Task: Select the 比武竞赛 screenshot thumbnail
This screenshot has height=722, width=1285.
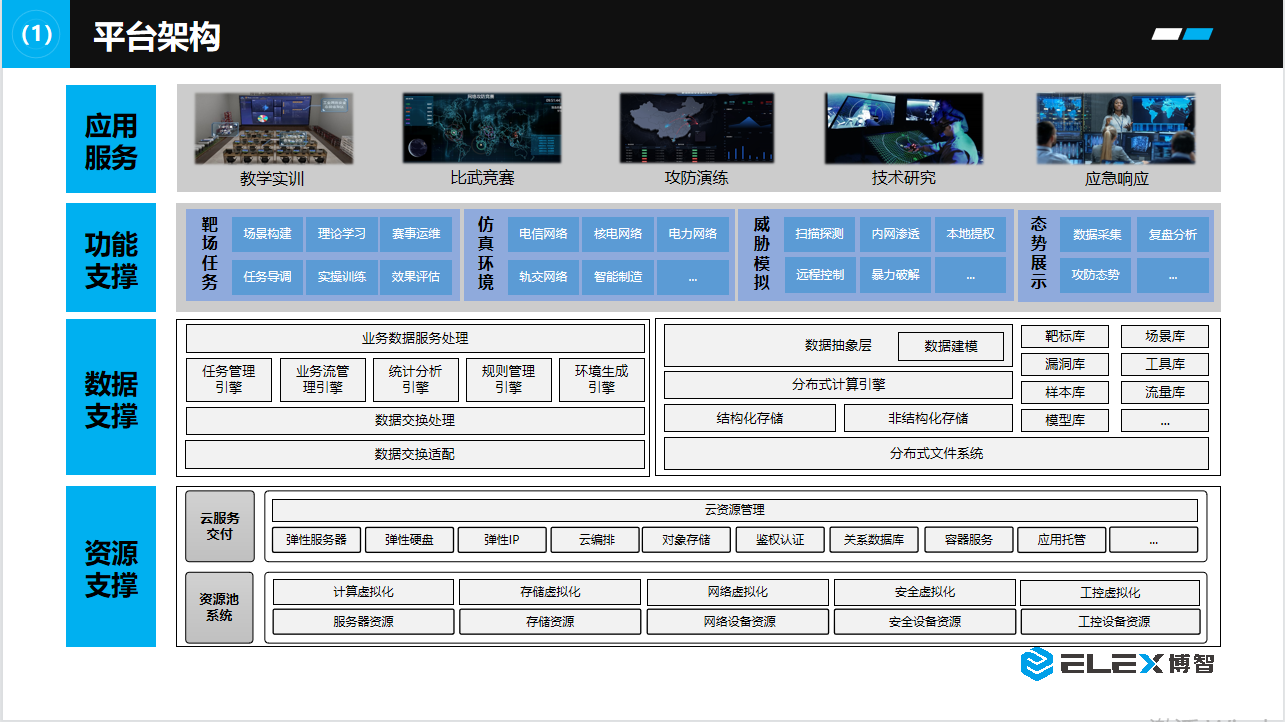Action: point(482,129)
